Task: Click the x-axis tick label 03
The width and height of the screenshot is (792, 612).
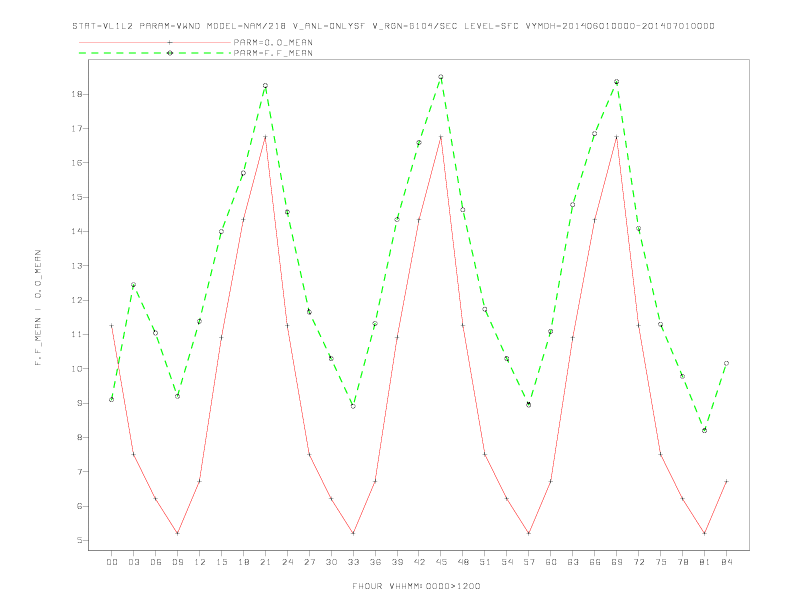Action: tap(133, 562)
